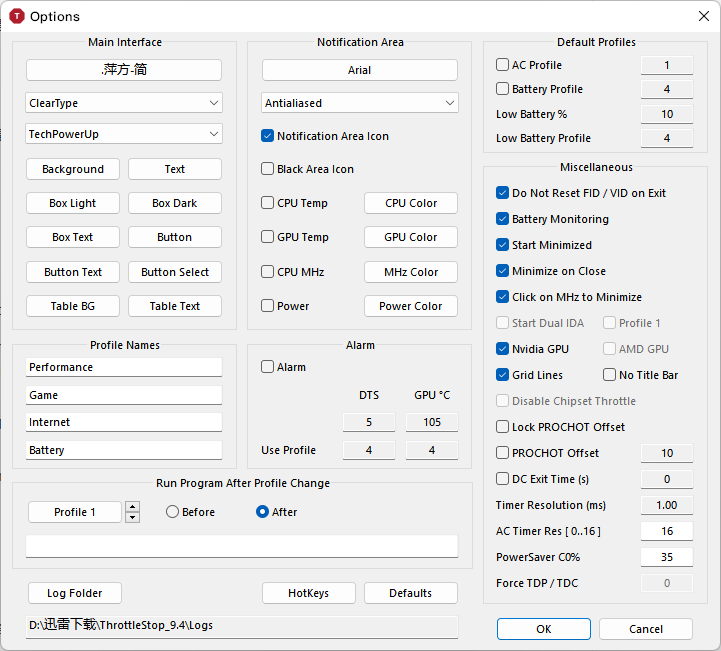Confirm settings with the OK button
721x651 pixels.
tap(543, 629)
